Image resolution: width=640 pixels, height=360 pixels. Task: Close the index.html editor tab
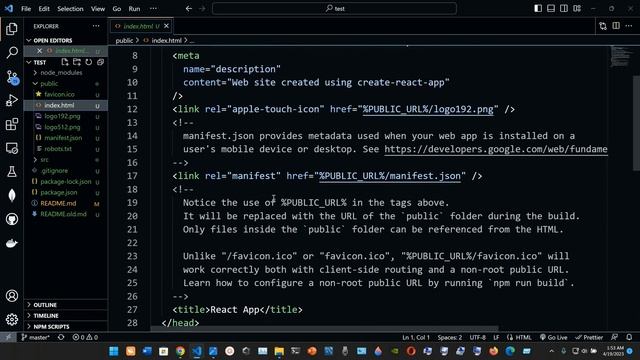[x=167, y=26]
